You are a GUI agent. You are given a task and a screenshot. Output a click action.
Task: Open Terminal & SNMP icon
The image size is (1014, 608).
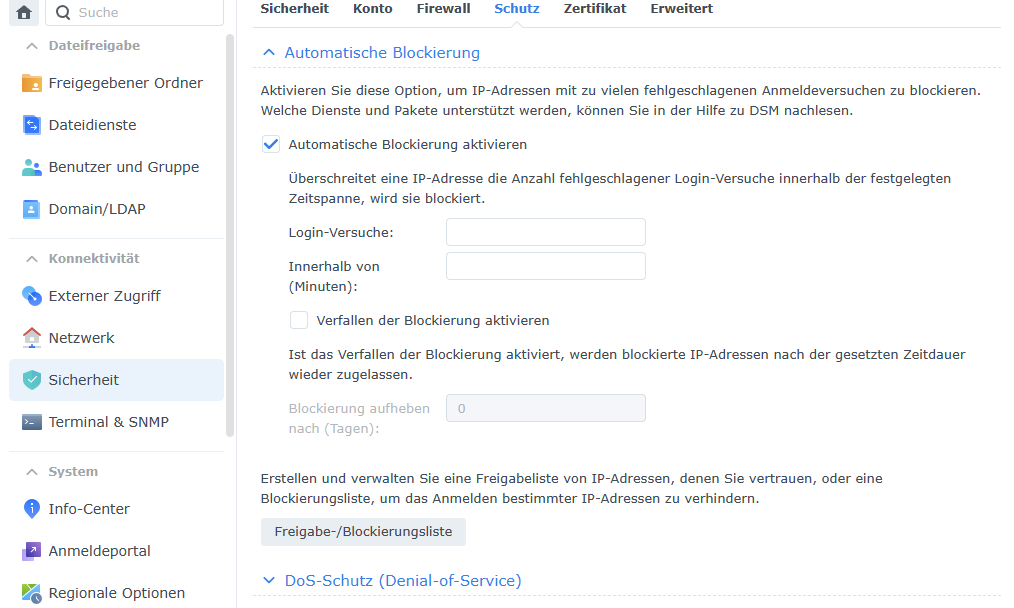coord(32,422)
